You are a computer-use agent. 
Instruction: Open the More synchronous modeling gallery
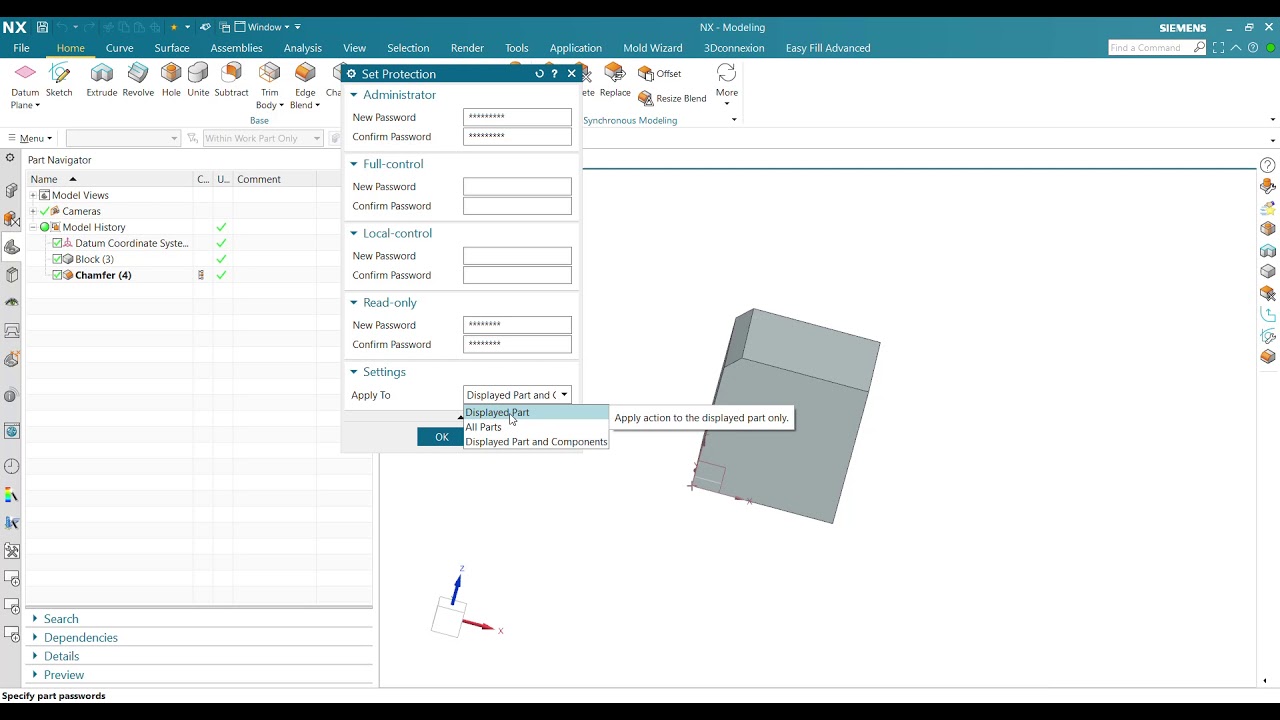click(727, 85)
